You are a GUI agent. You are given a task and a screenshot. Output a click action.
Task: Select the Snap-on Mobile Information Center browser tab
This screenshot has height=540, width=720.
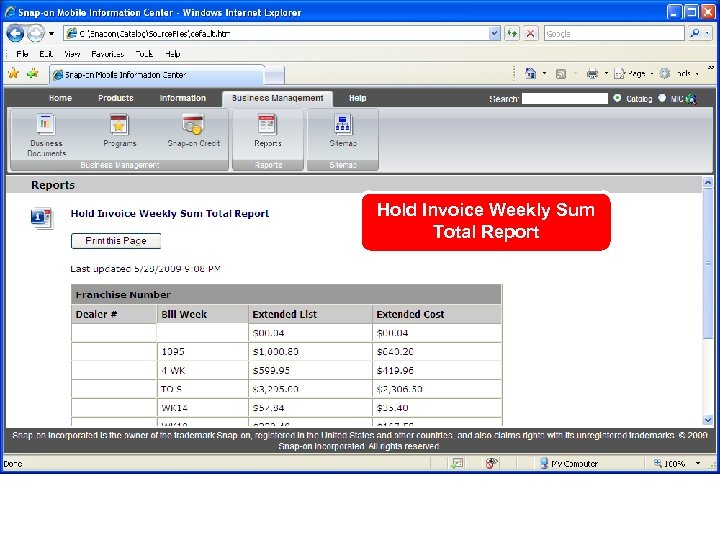pyautogui.click(x=156, y=75)
